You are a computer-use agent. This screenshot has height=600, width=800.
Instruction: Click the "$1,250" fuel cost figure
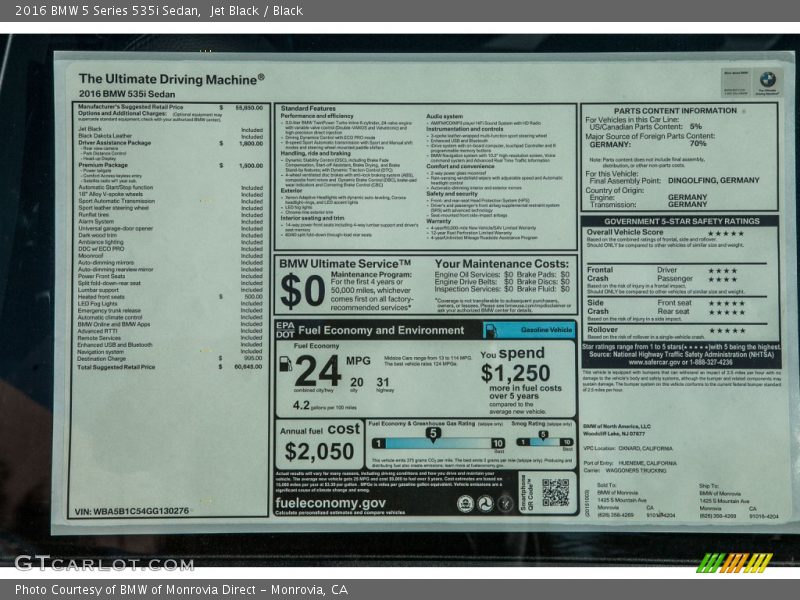pos(515,373)
